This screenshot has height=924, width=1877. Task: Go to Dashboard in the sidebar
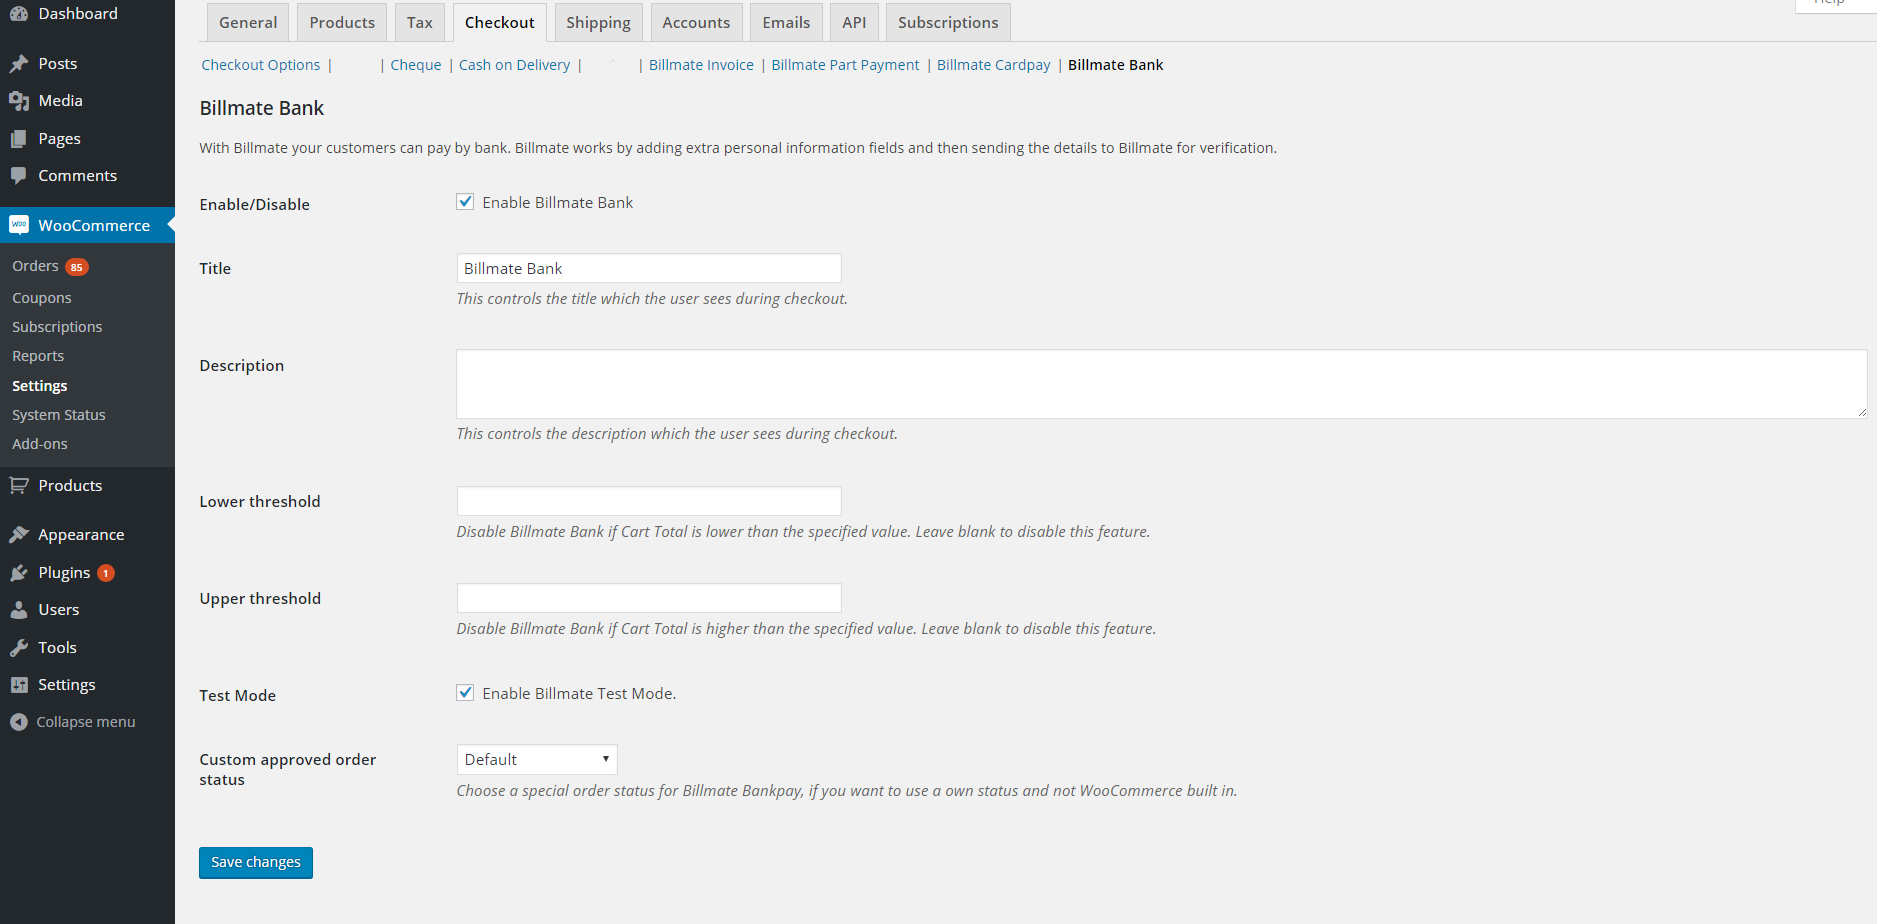point(78,14)
